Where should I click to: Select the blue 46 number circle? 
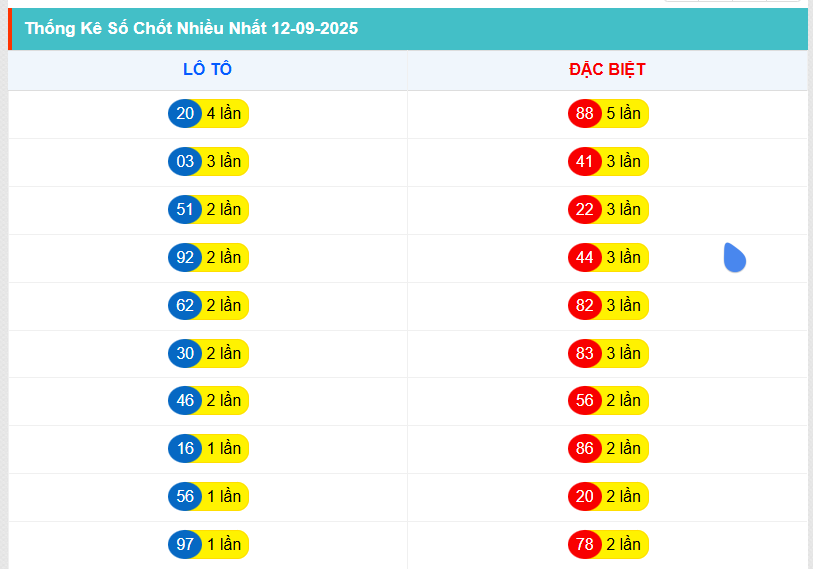185,400
